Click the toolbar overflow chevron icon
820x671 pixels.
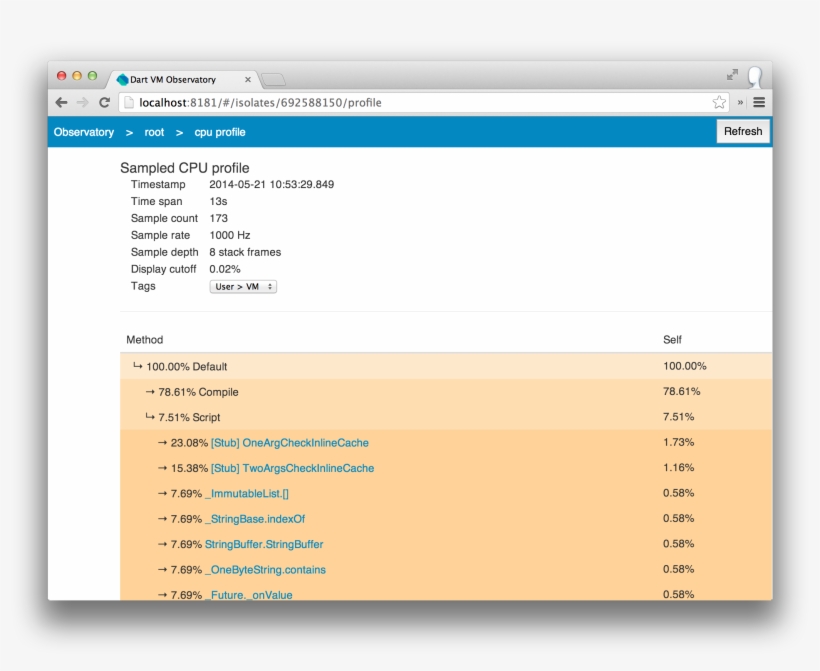pos(741,102)
